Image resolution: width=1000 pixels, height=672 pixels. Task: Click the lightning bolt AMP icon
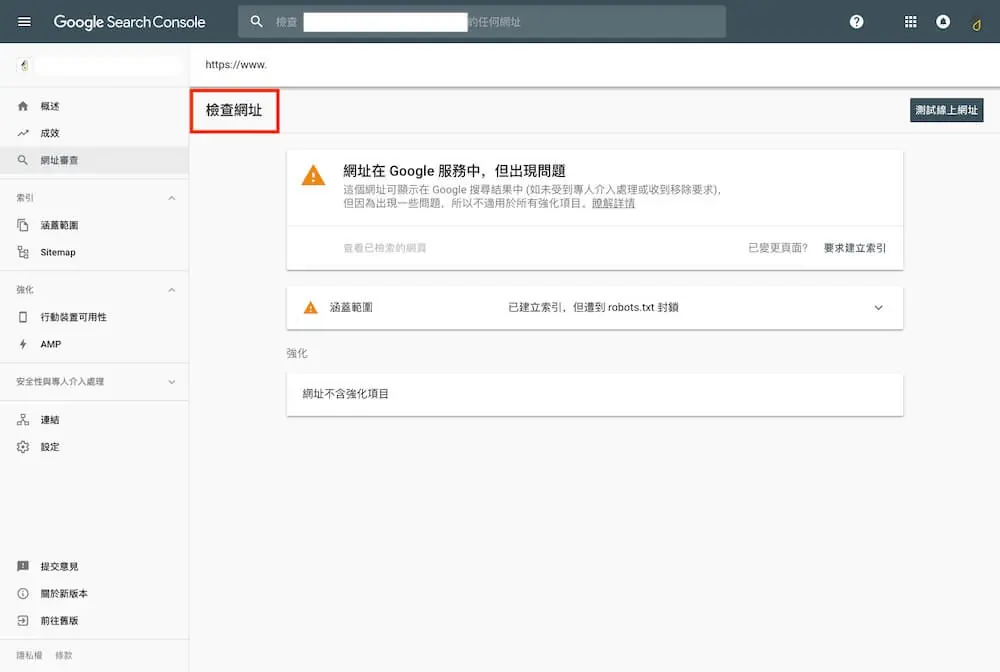(x=23, y=344)
